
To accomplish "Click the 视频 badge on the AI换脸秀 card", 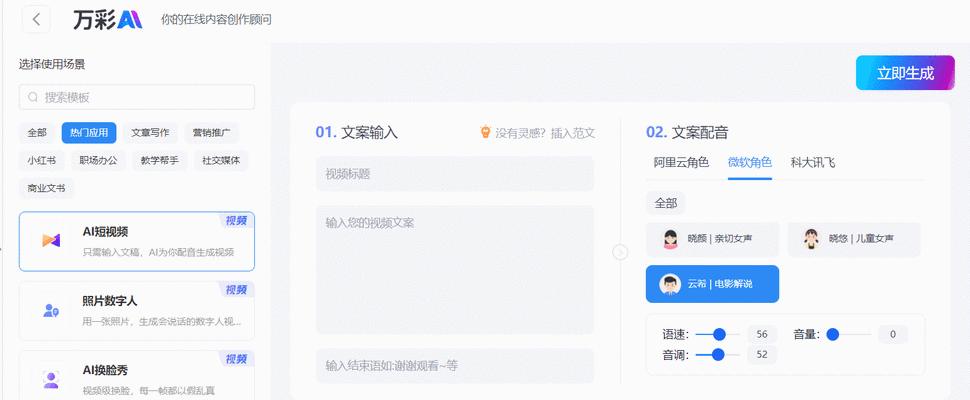I will 236,359.
